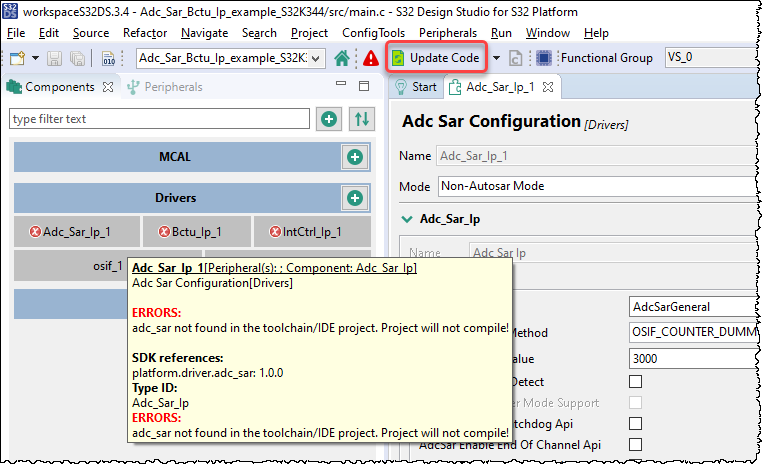
Task: Click the plus button in the Drivers header
Action: (x=355, y=198)
